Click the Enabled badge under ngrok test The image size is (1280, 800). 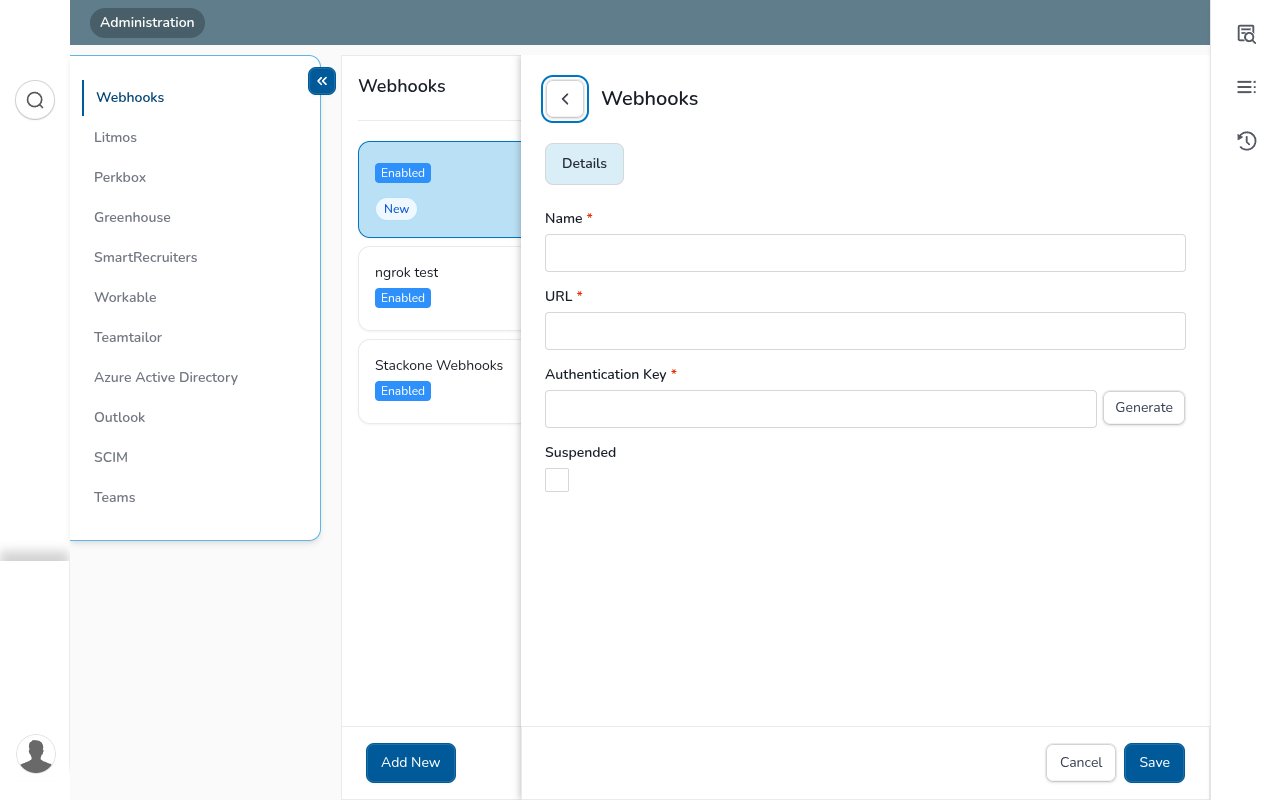tap(403, 298)
